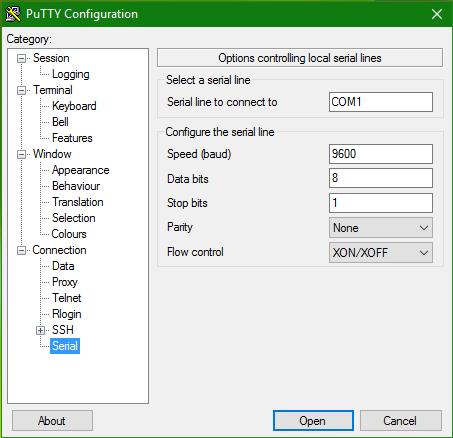Select the Translation category
The width and height of the screenshot is (453, 438).
[78, 202]
